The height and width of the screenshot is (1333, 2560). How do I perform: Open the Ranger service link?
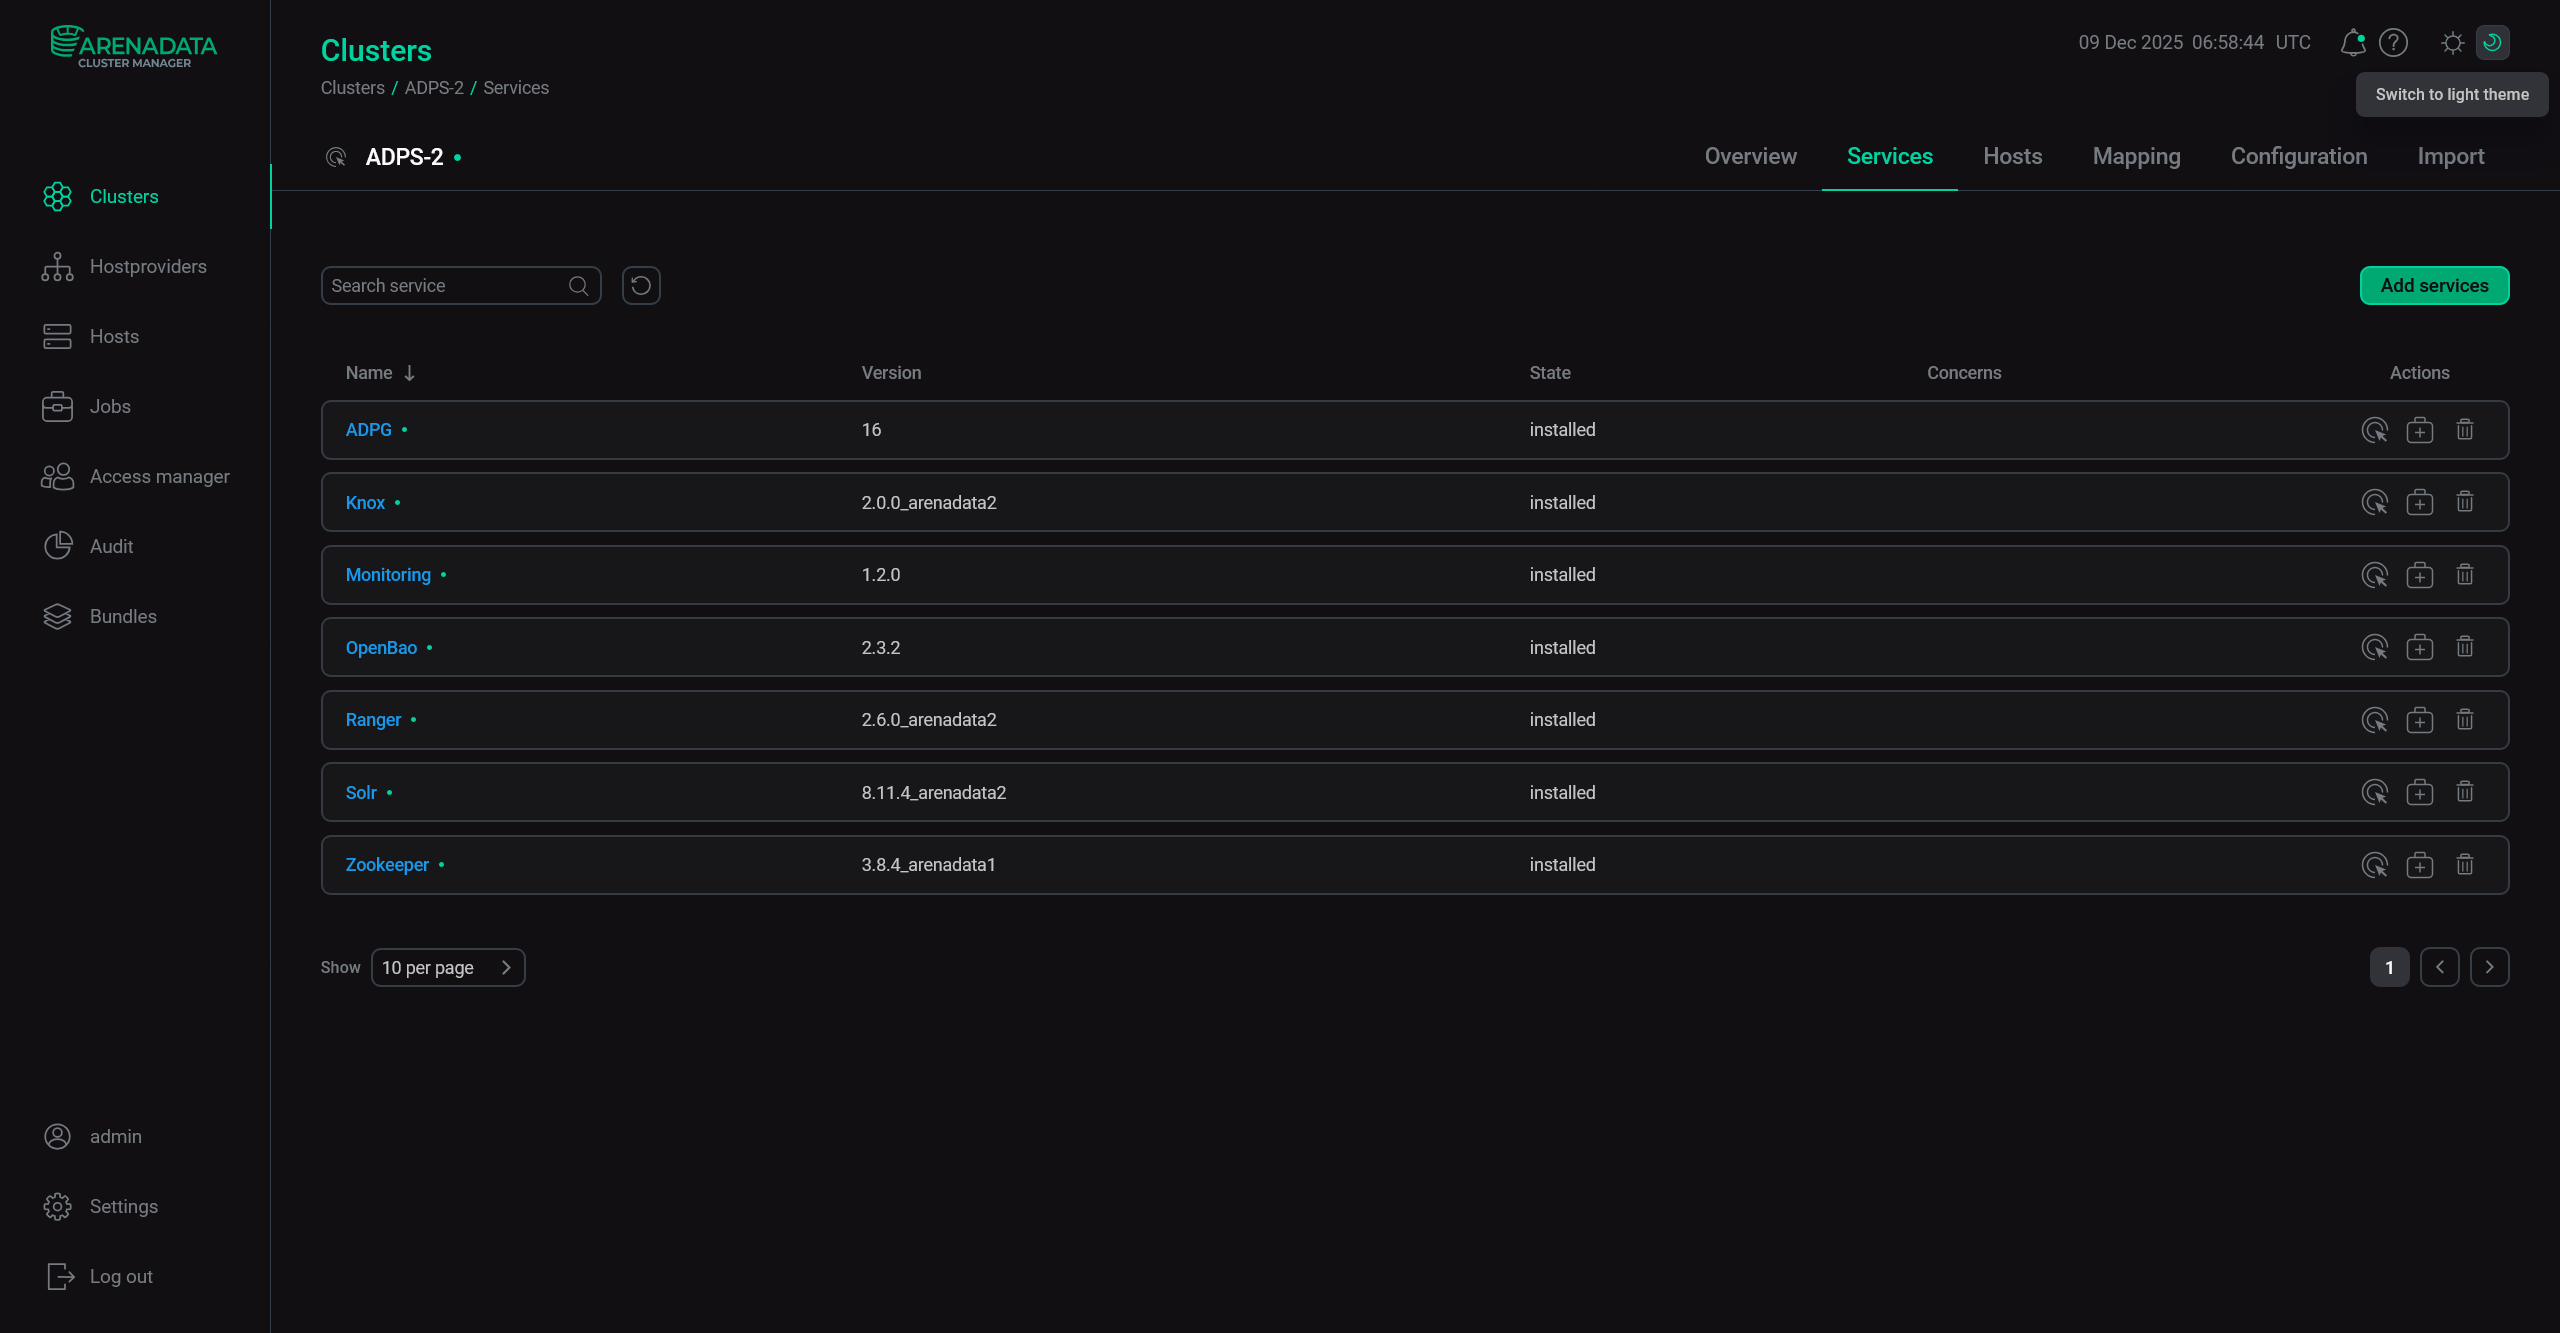pyautogui.click(x=372, y=719)
